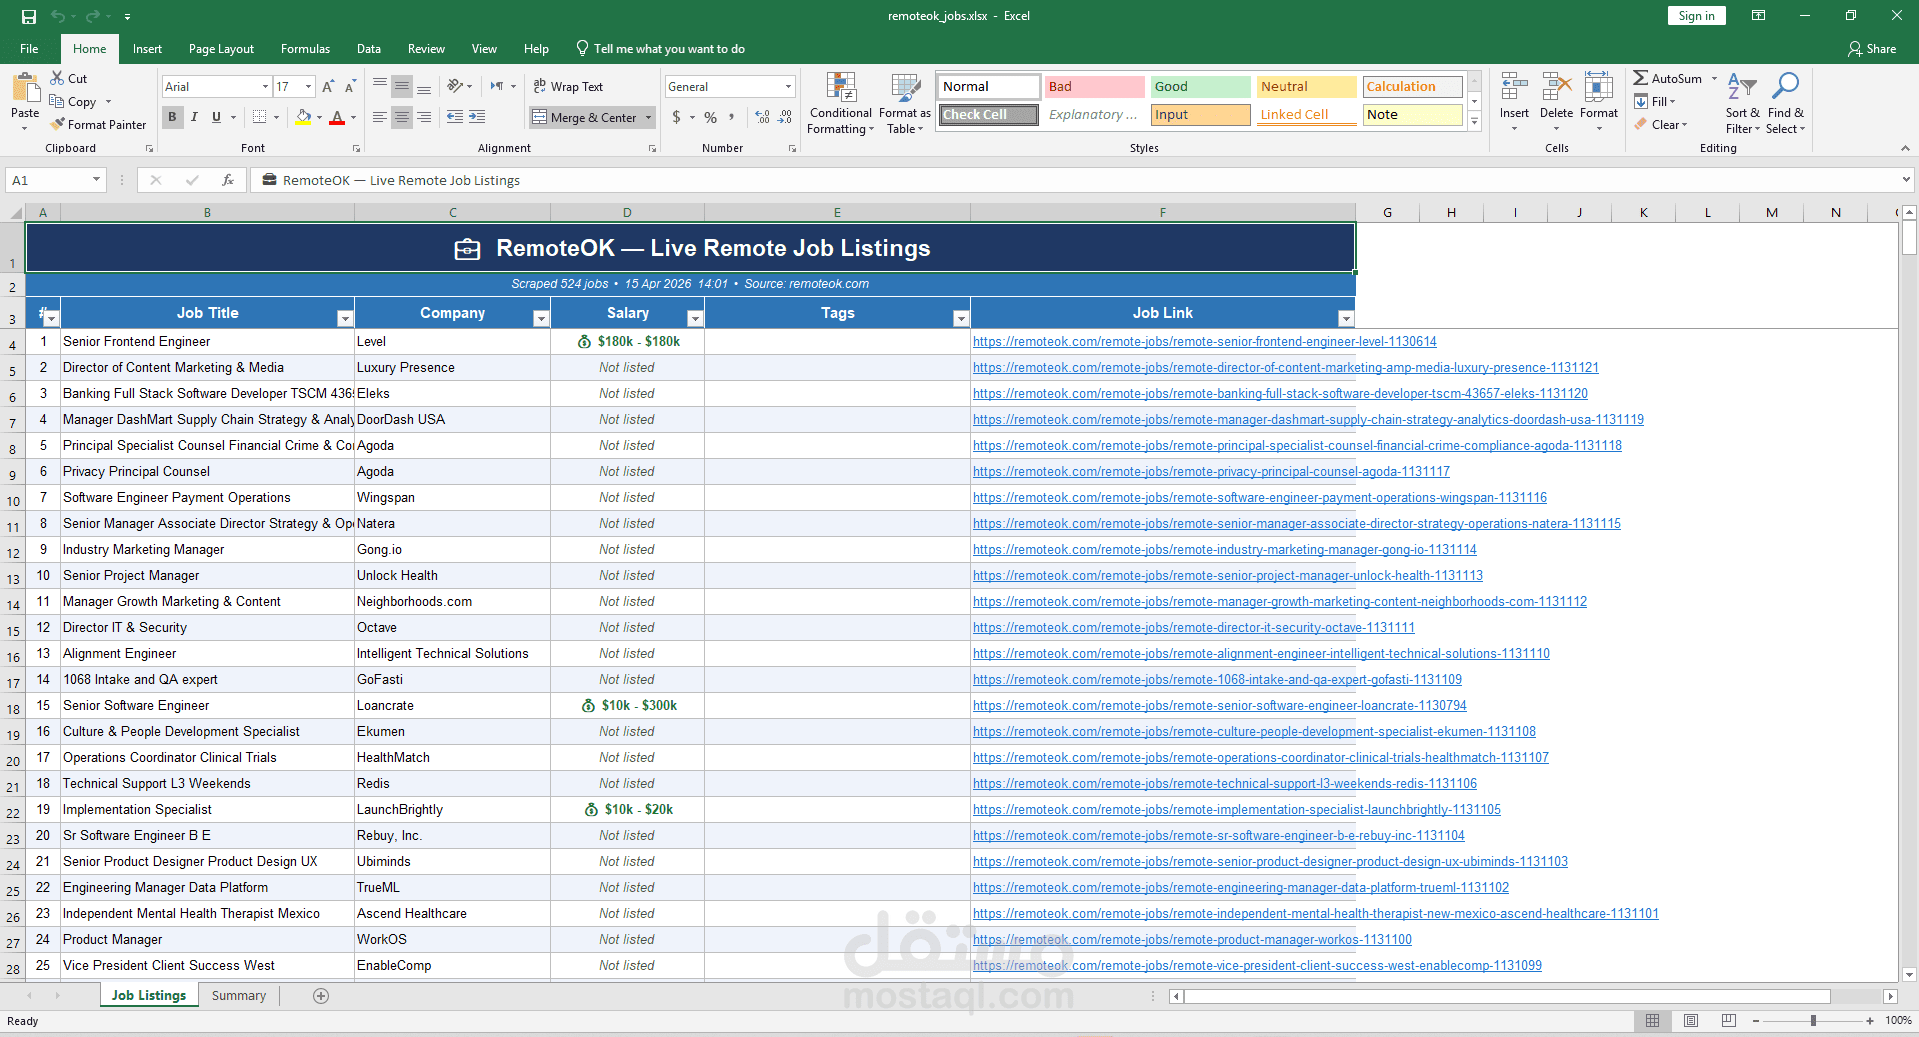
Task: Toggle Align Right
Action: pos(424,117)
